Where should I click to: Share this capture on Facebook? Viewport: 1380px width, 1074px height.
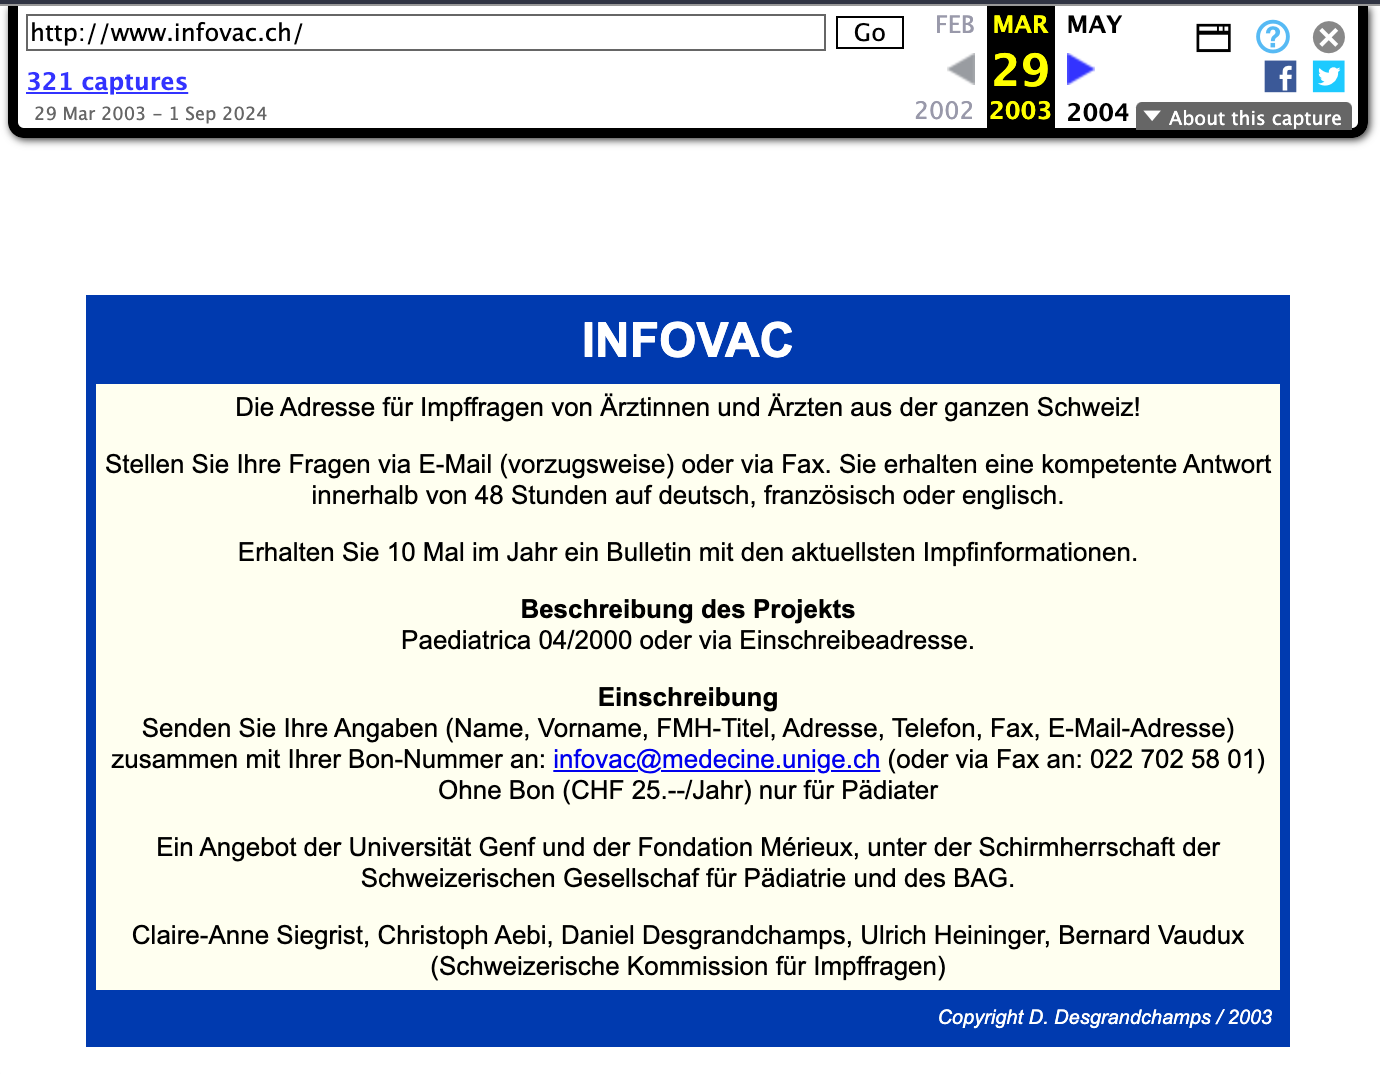[1280, 76]
